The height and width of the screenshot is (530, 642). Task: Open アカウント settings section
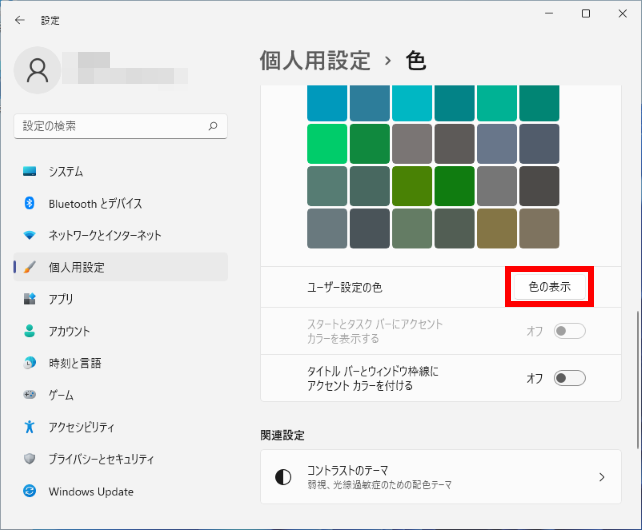point(121,331)
